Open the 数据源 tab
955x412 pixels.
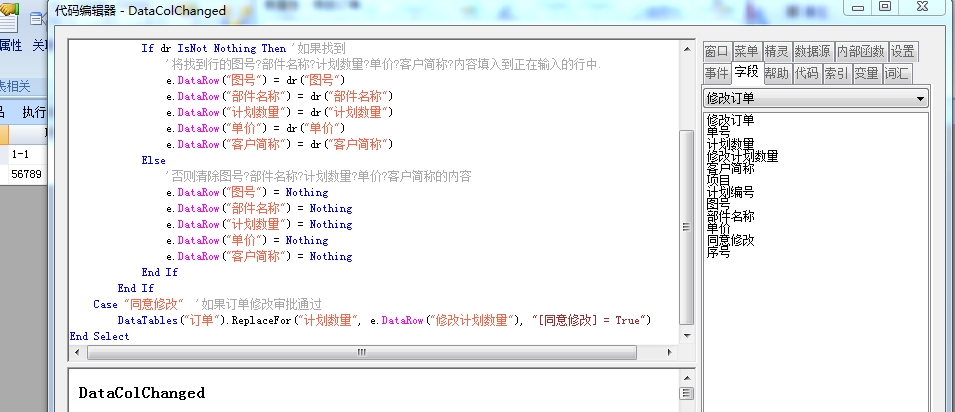[813, 52]
